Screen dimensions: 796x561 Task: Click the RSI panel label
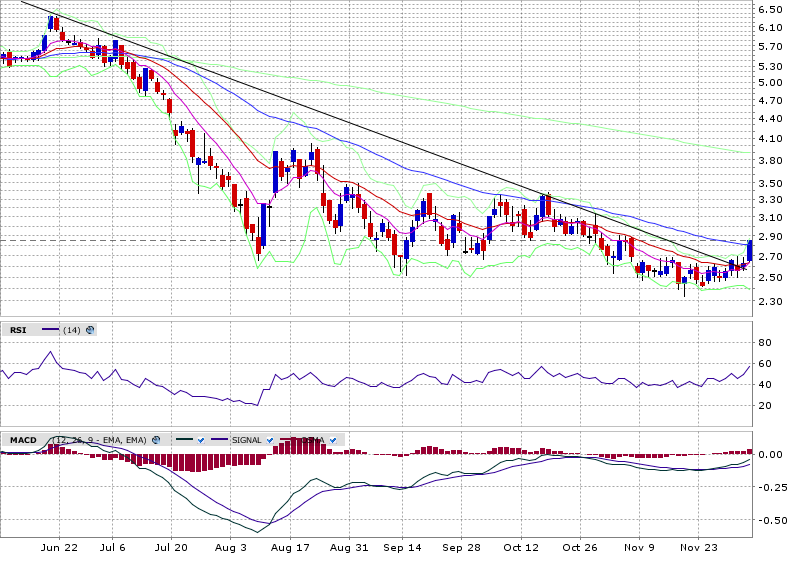[18, 330]
